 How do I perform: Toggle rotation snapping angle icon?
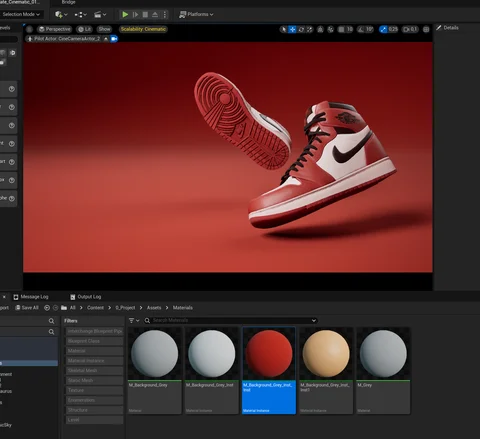pos(361,29)
